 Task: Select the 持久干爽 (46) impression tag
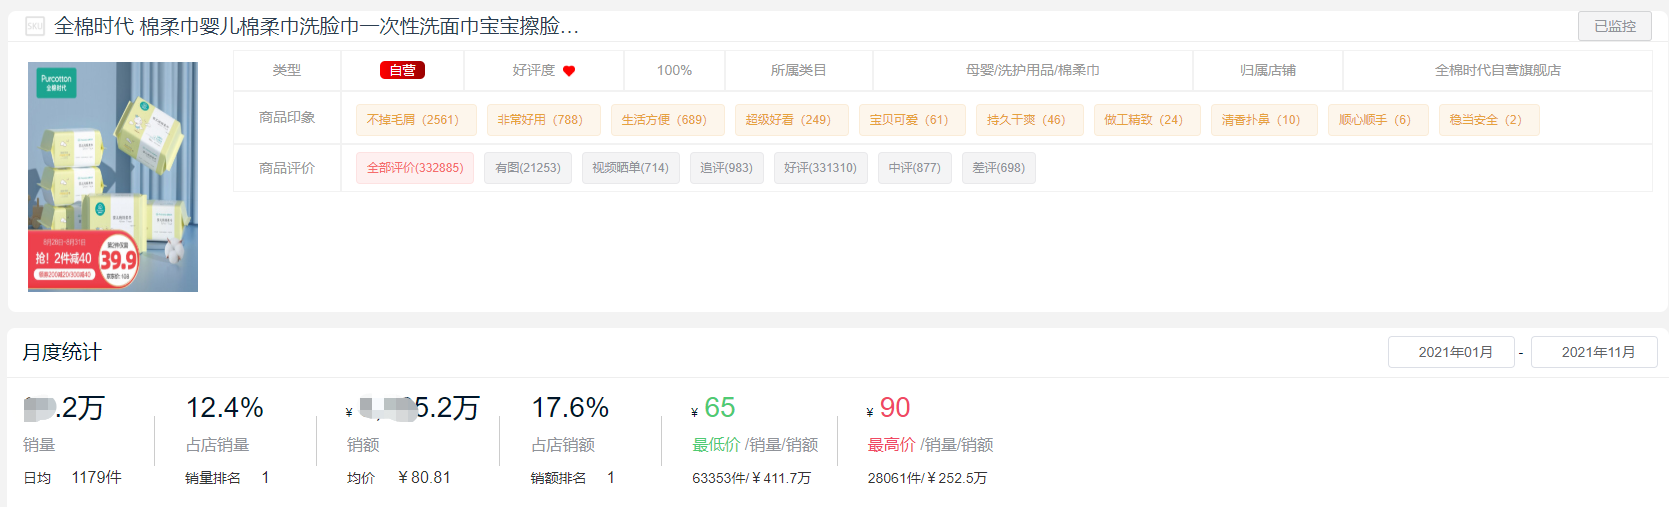[x=1030, y=120]
